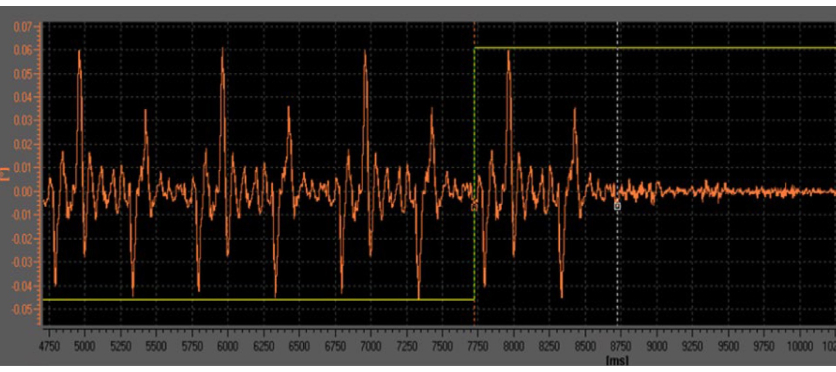Click the 4750 tick label on the time axis
Screen dimensions: 836x372
point(50,346)
